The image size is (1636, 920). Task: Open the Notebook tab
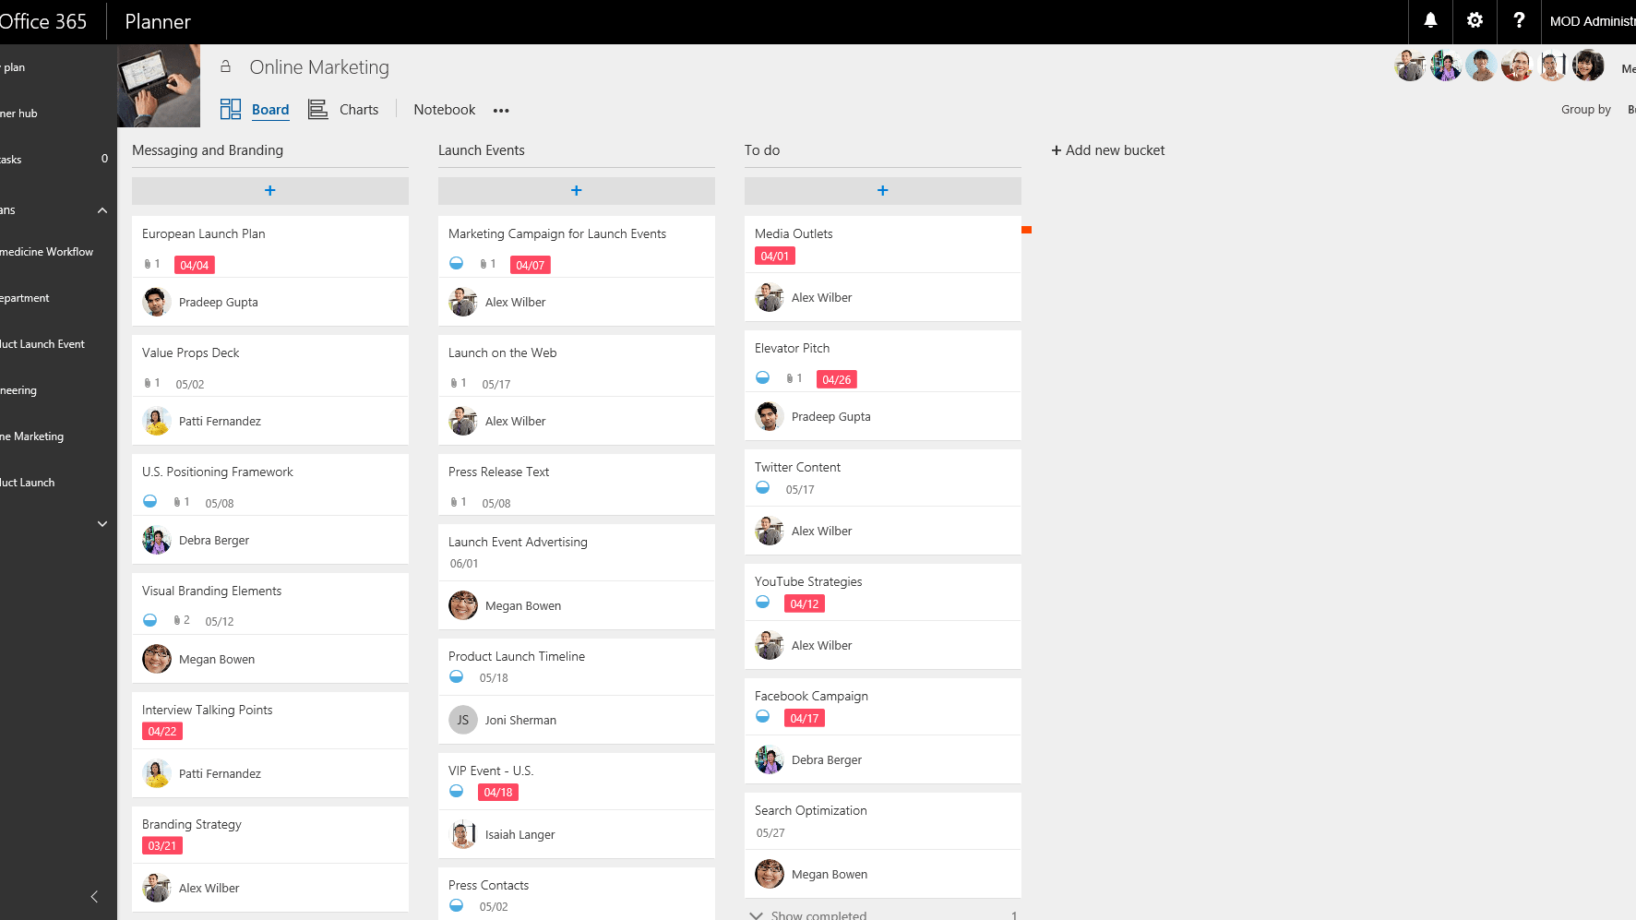pos(444,110)
